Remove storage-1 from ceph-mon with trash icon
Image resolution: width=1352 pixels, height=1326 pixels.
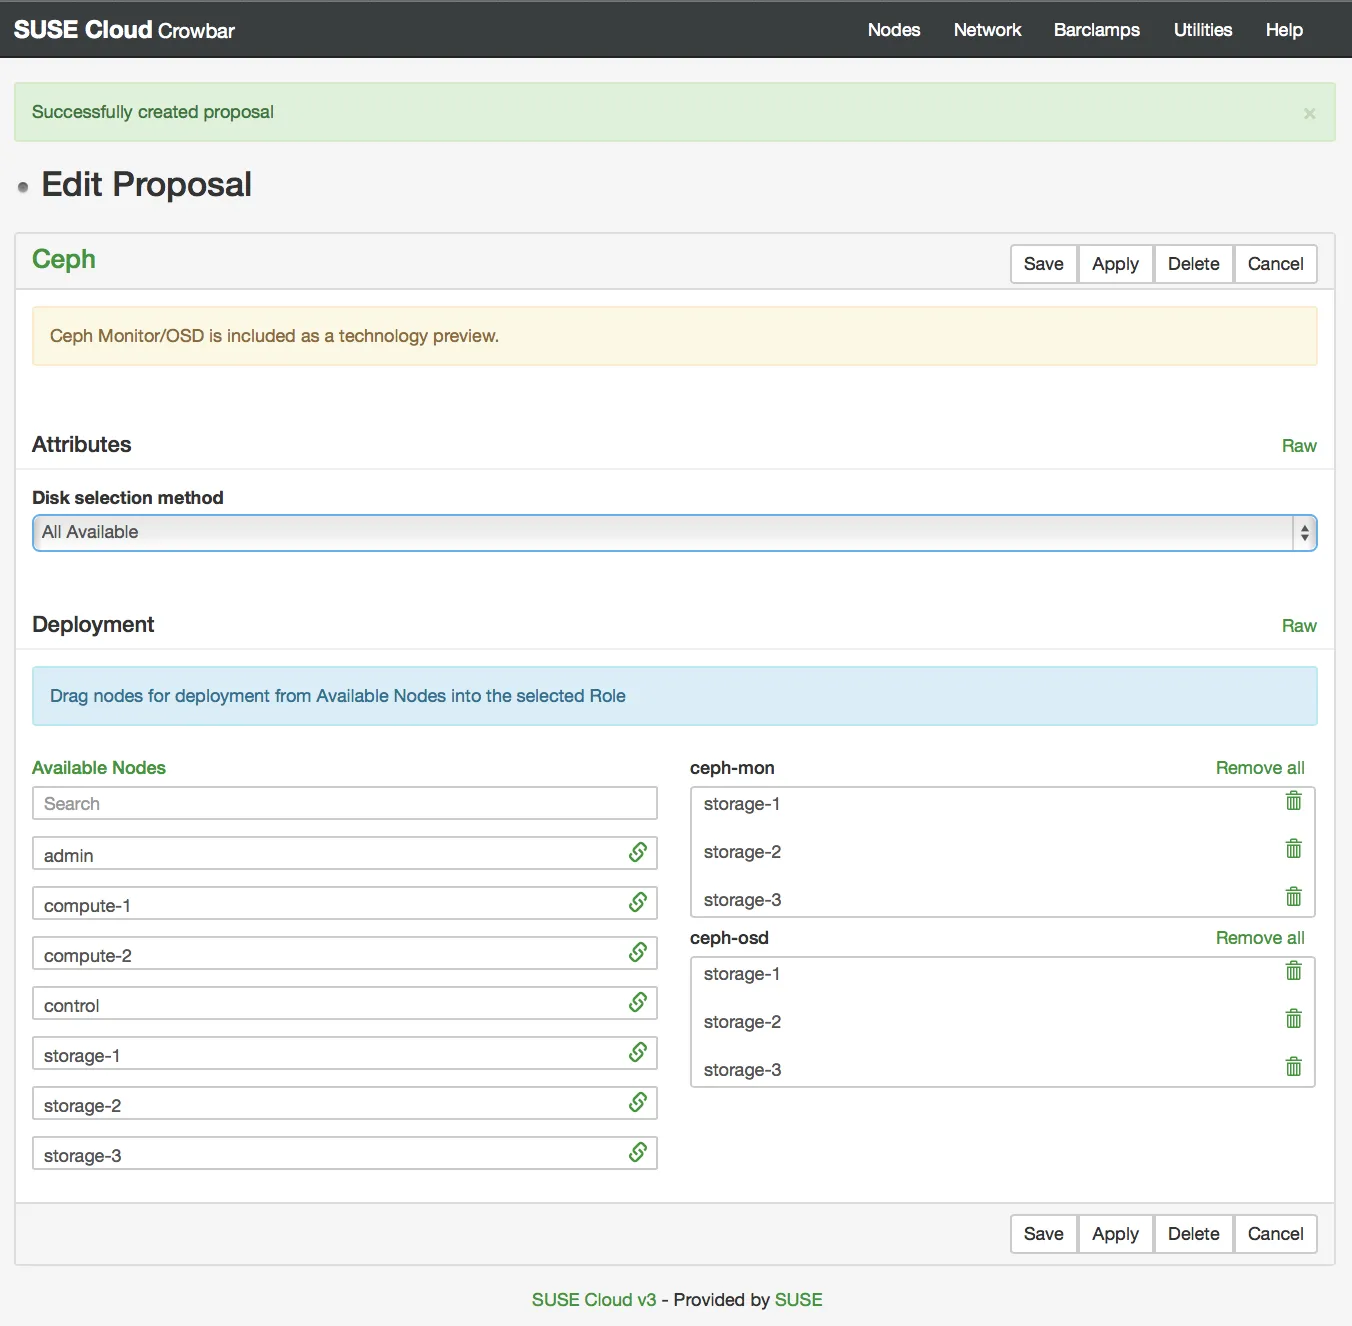click(1293, 801)
